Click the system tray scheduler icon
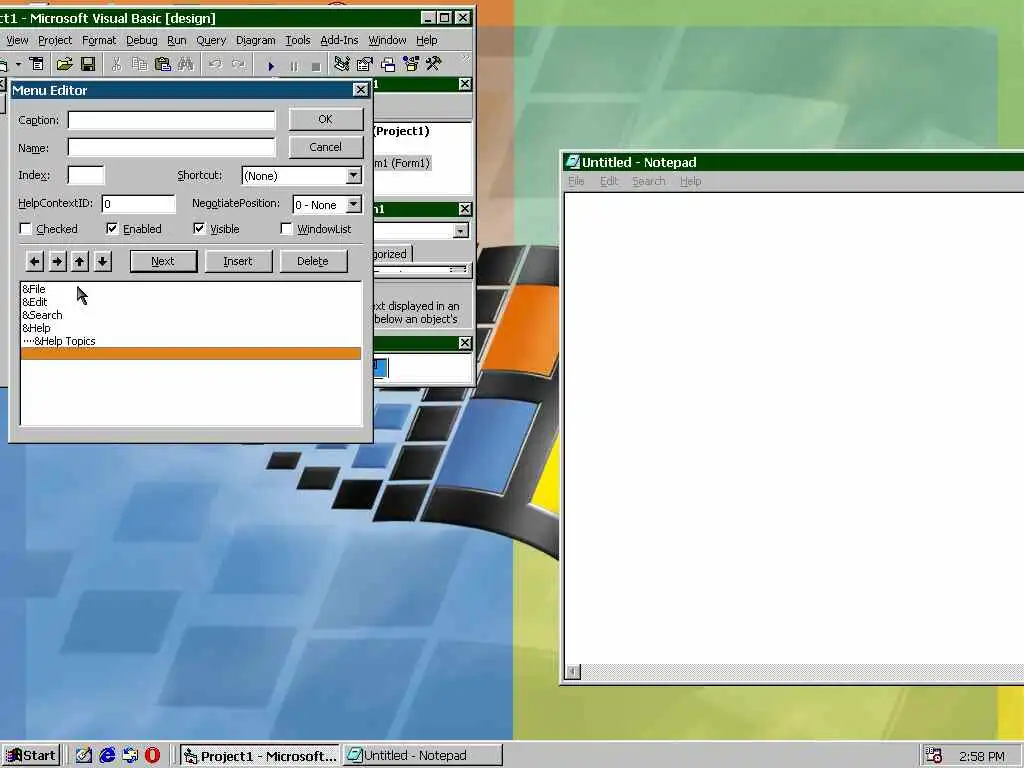This screenshot has width=1024, height=768. (934, 756)
